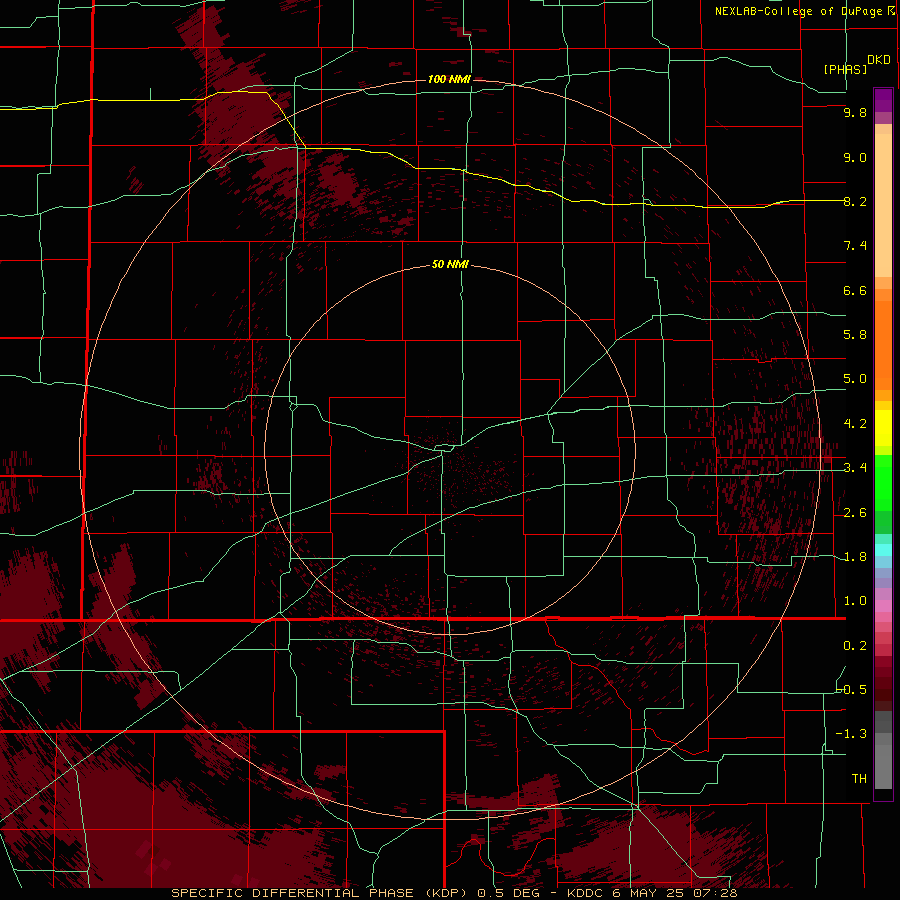The width and height of the screenshot is (900, 900).
Task: Click the 7.4 scale value
Action: pos(855,246)
